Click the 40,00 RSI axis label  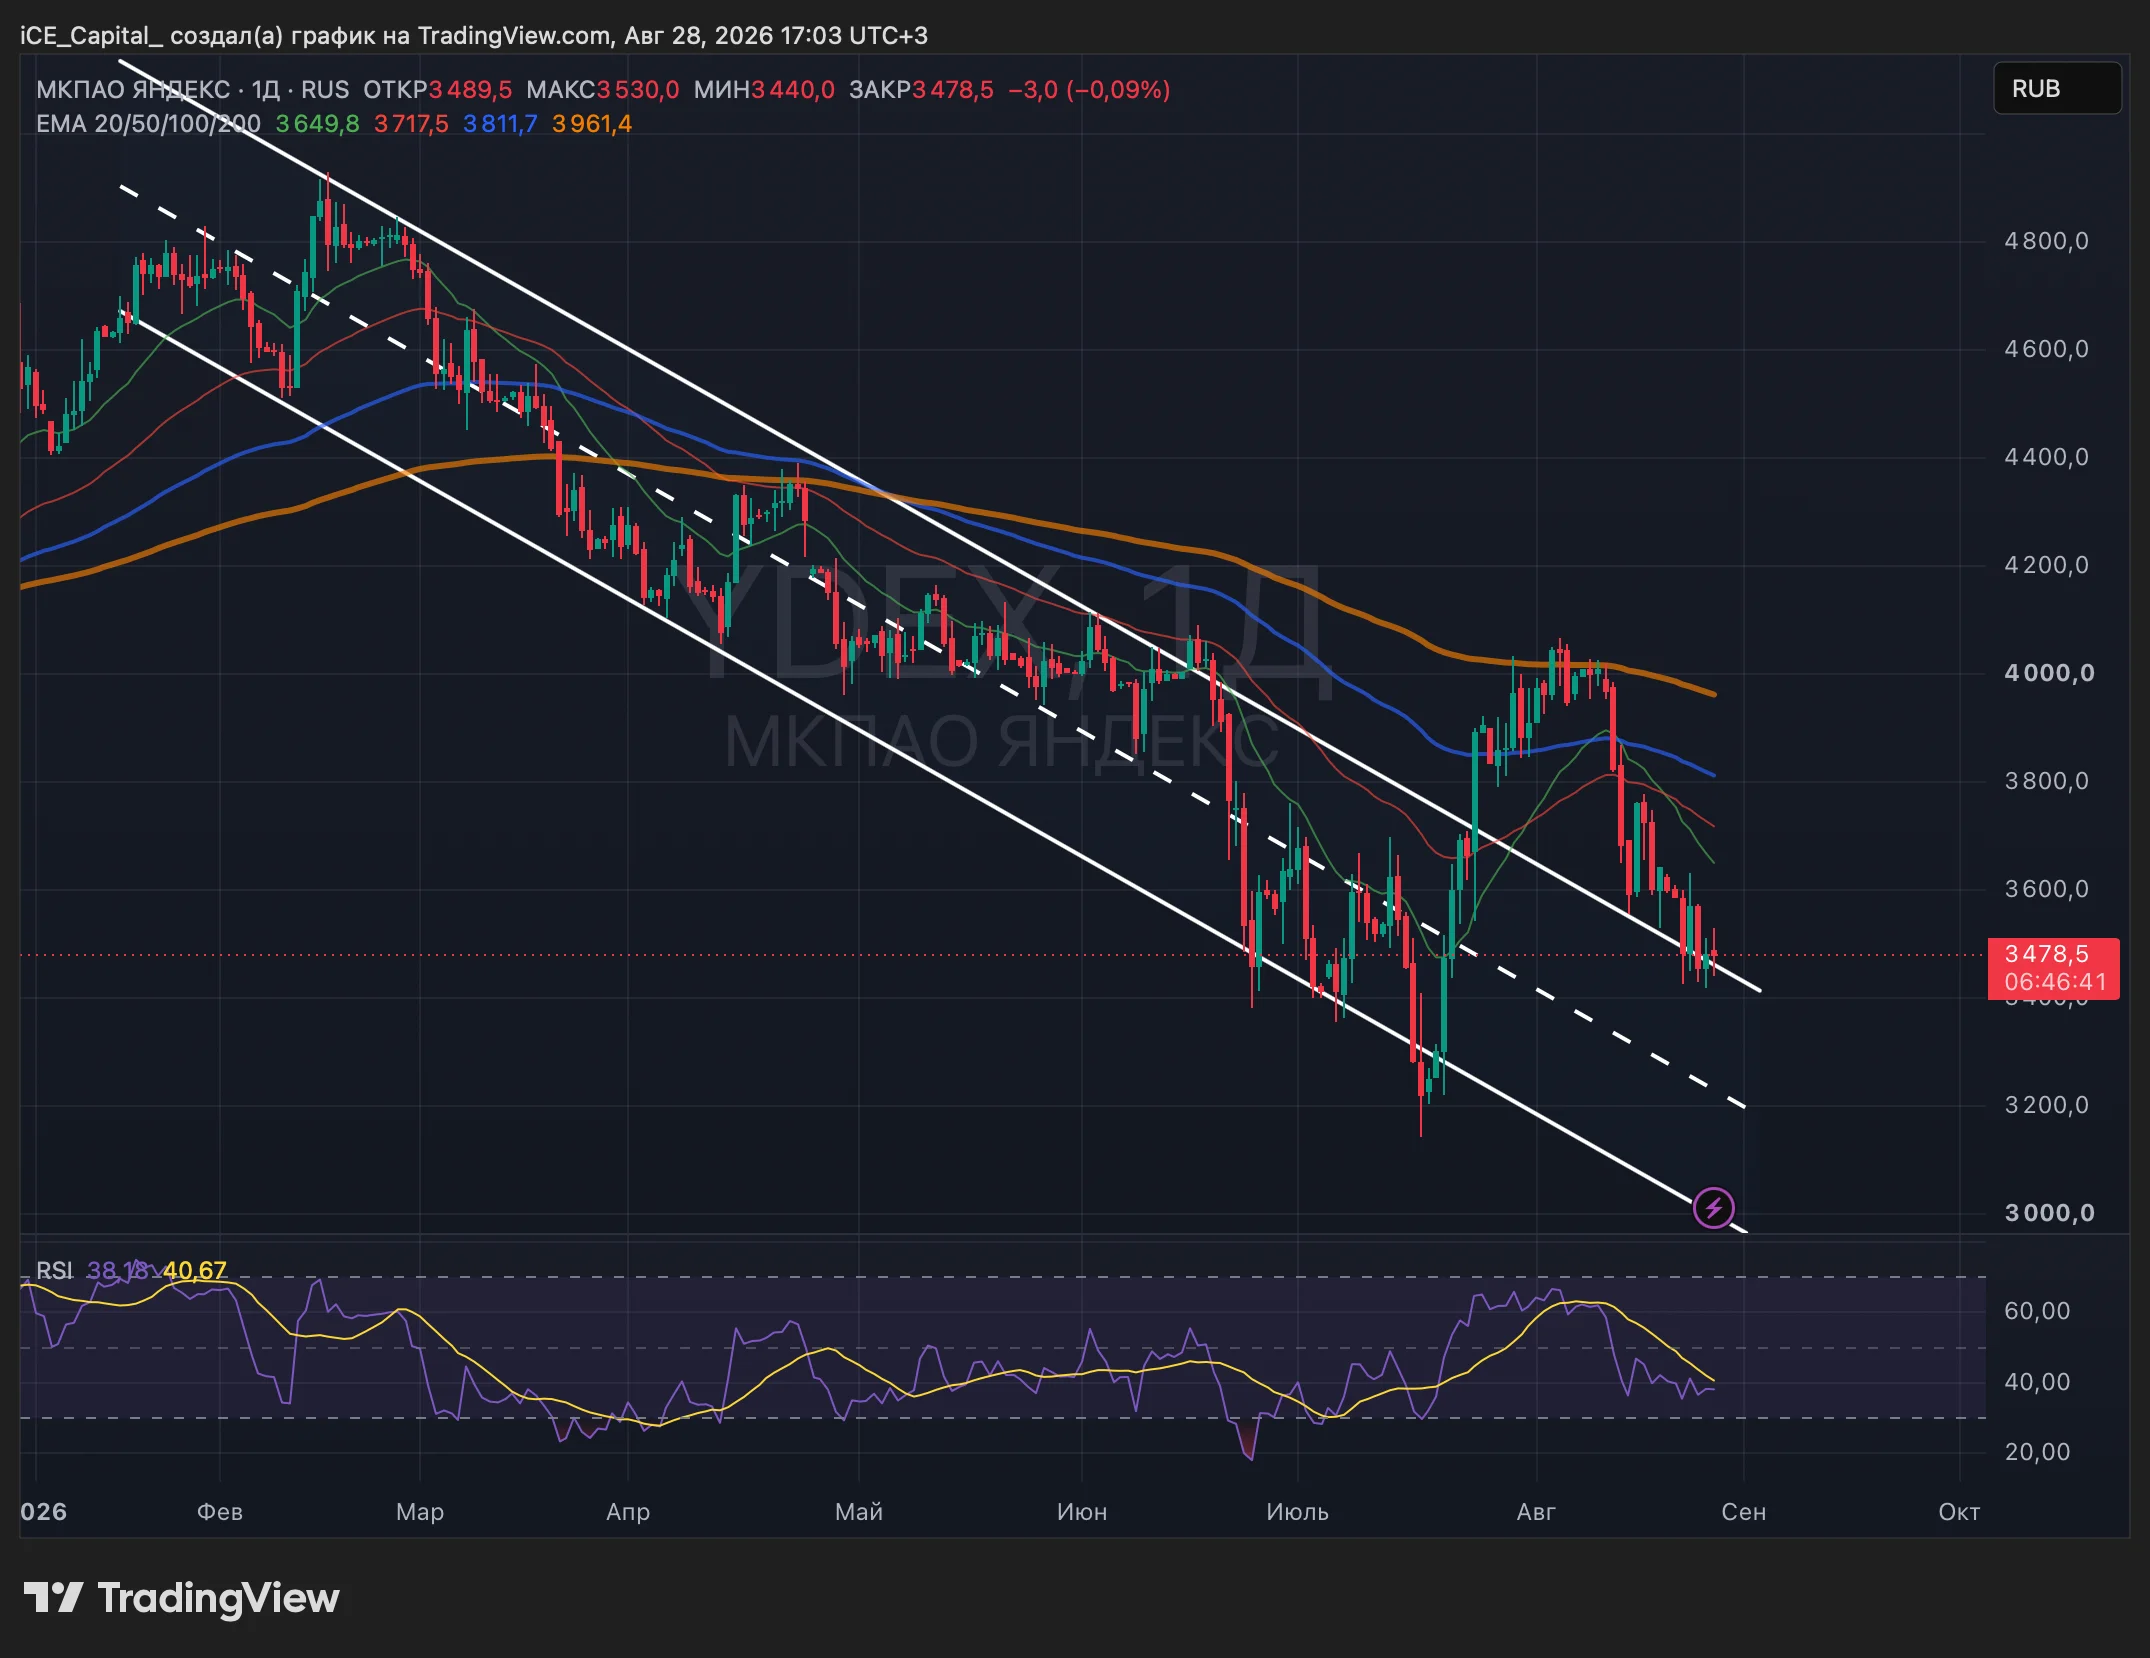2037,1382
